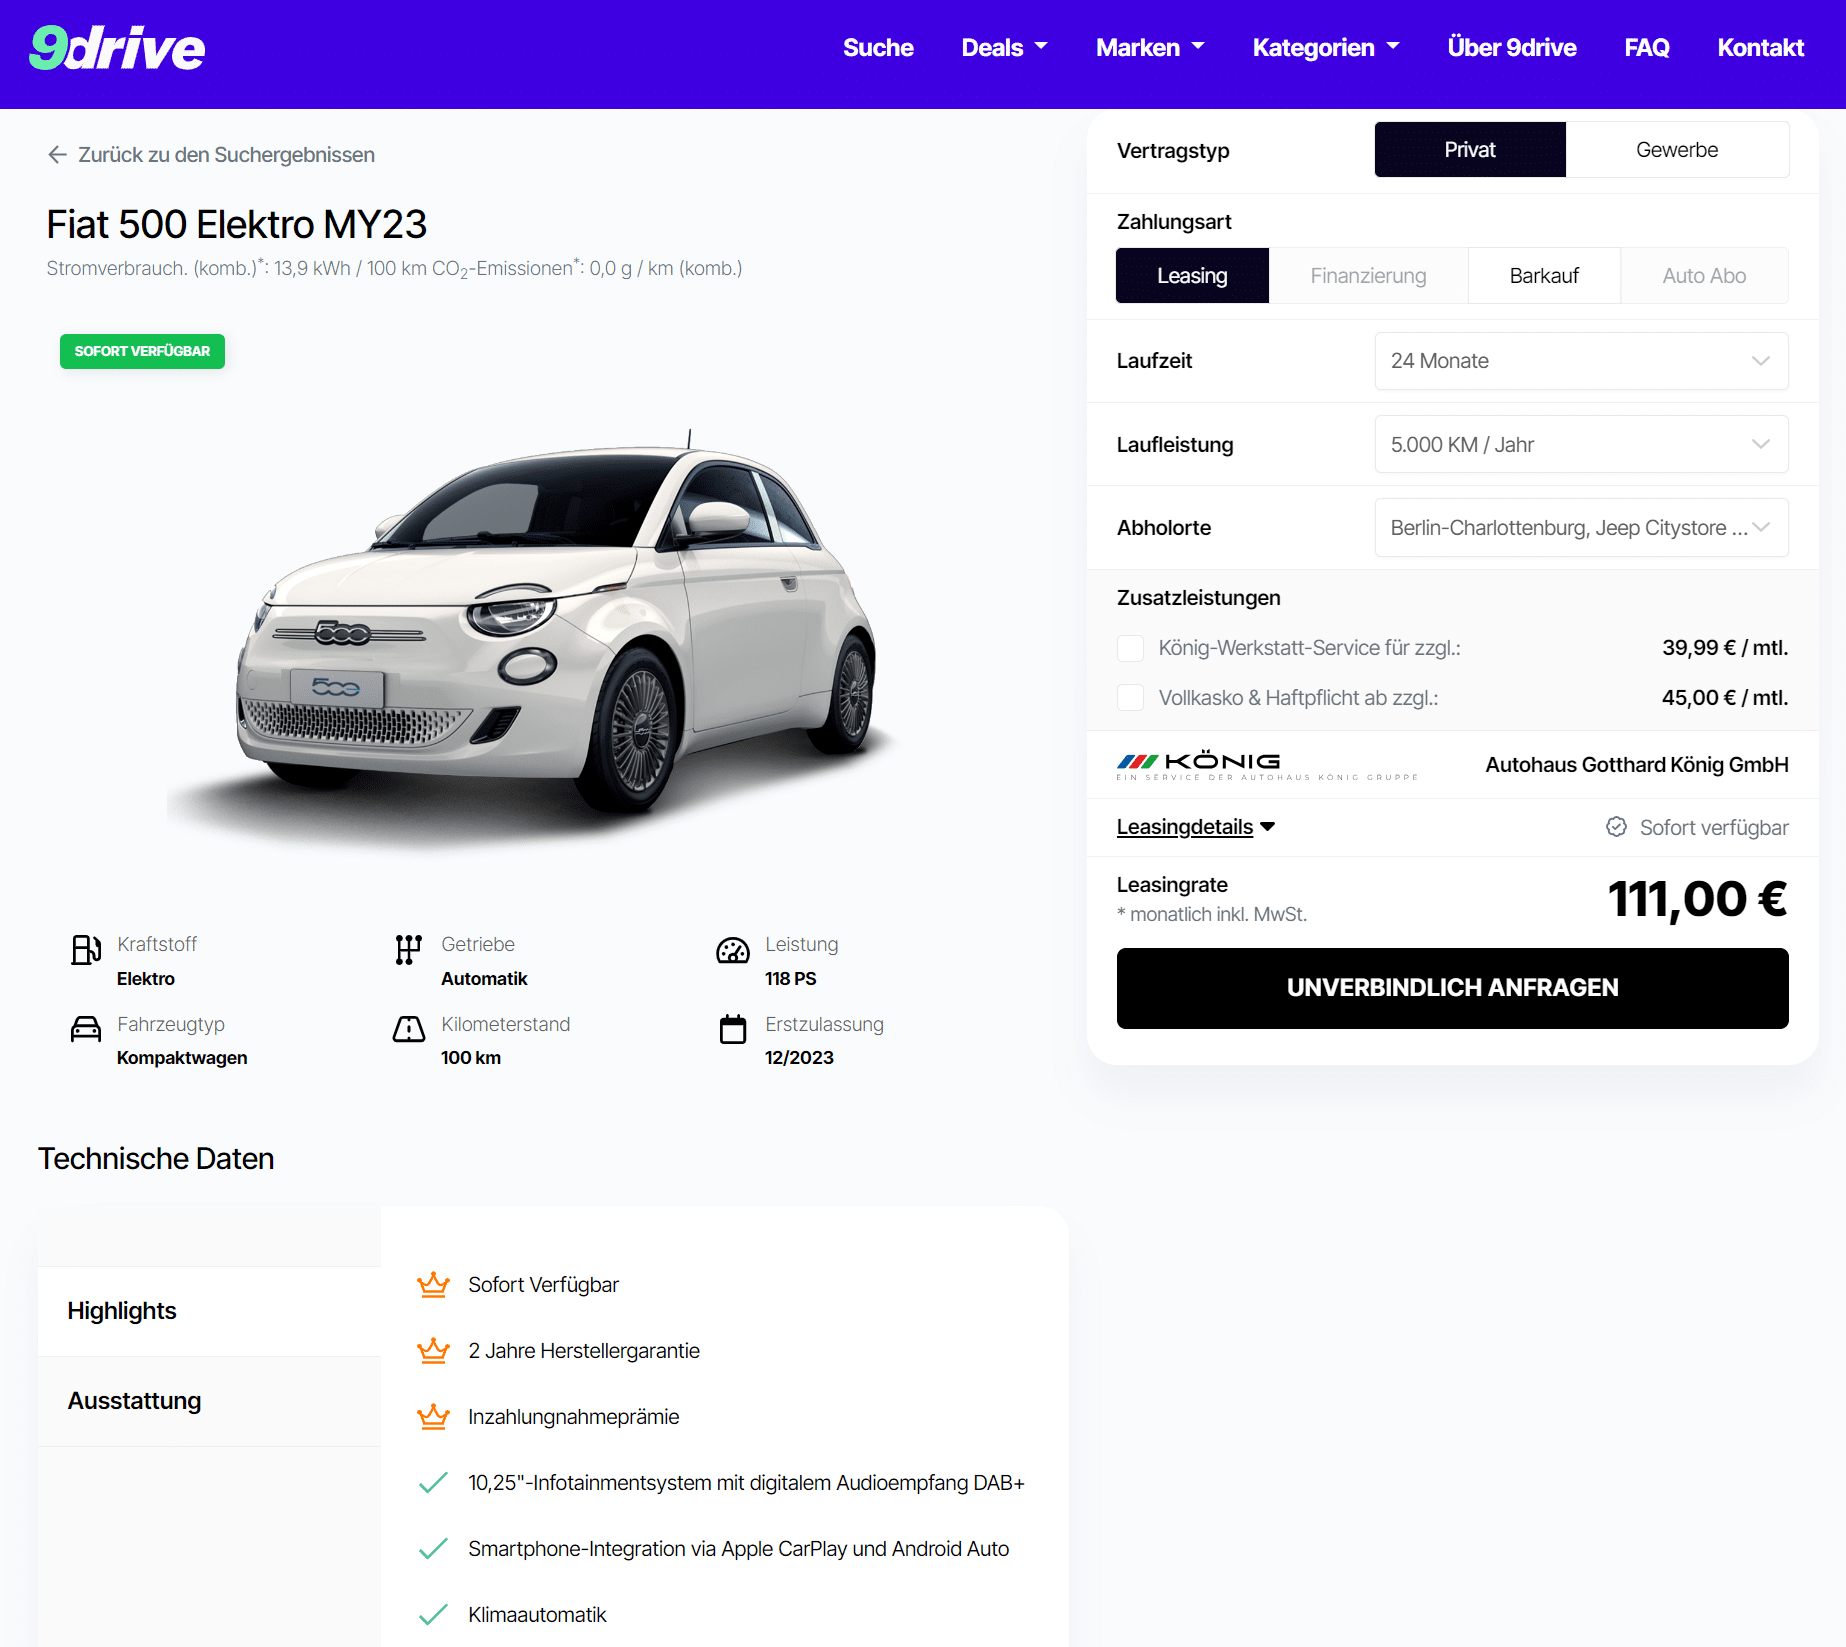Choose Barkauf payment type
The height and width of the screenshot is (1647, 1846).
pyautogui.click(x=1544, y=276)
